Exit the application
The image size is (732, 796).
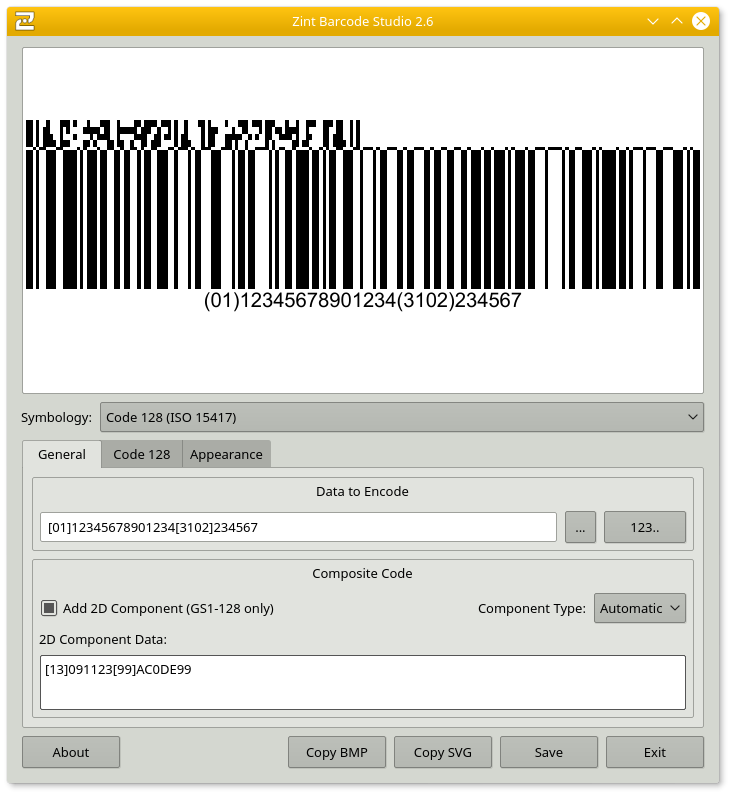(655, 752)
